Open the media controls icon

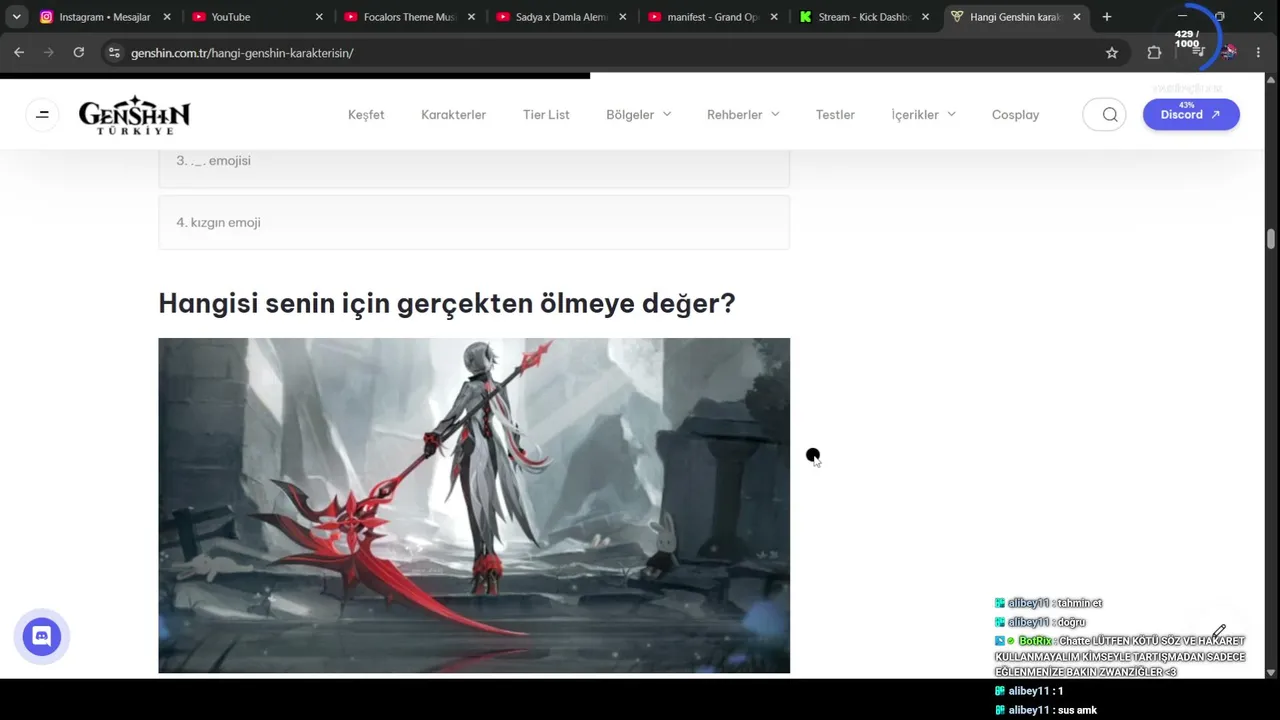click(1198, 53)
